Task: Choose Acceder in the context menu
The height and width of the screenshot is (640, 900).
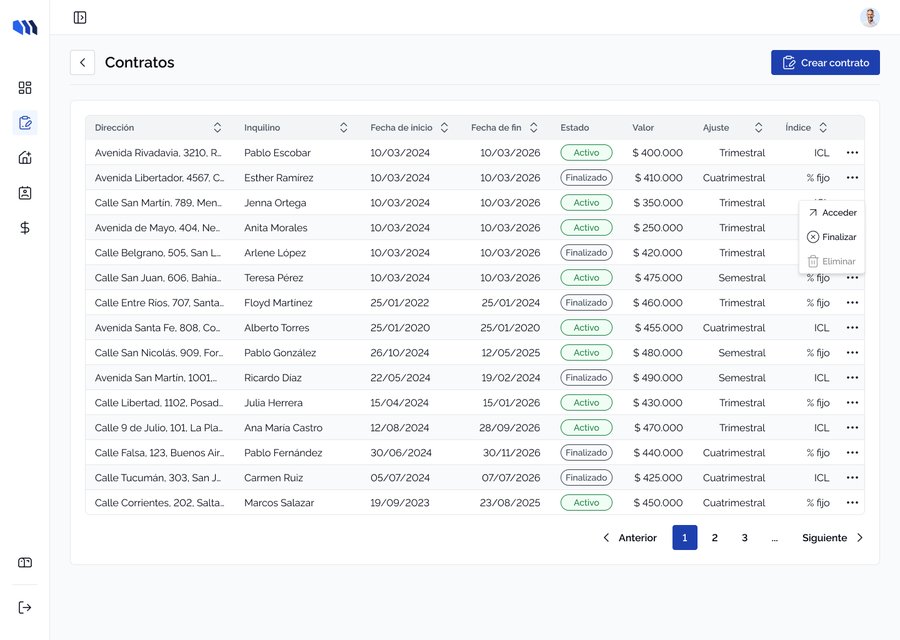Action: pos(832,213)
